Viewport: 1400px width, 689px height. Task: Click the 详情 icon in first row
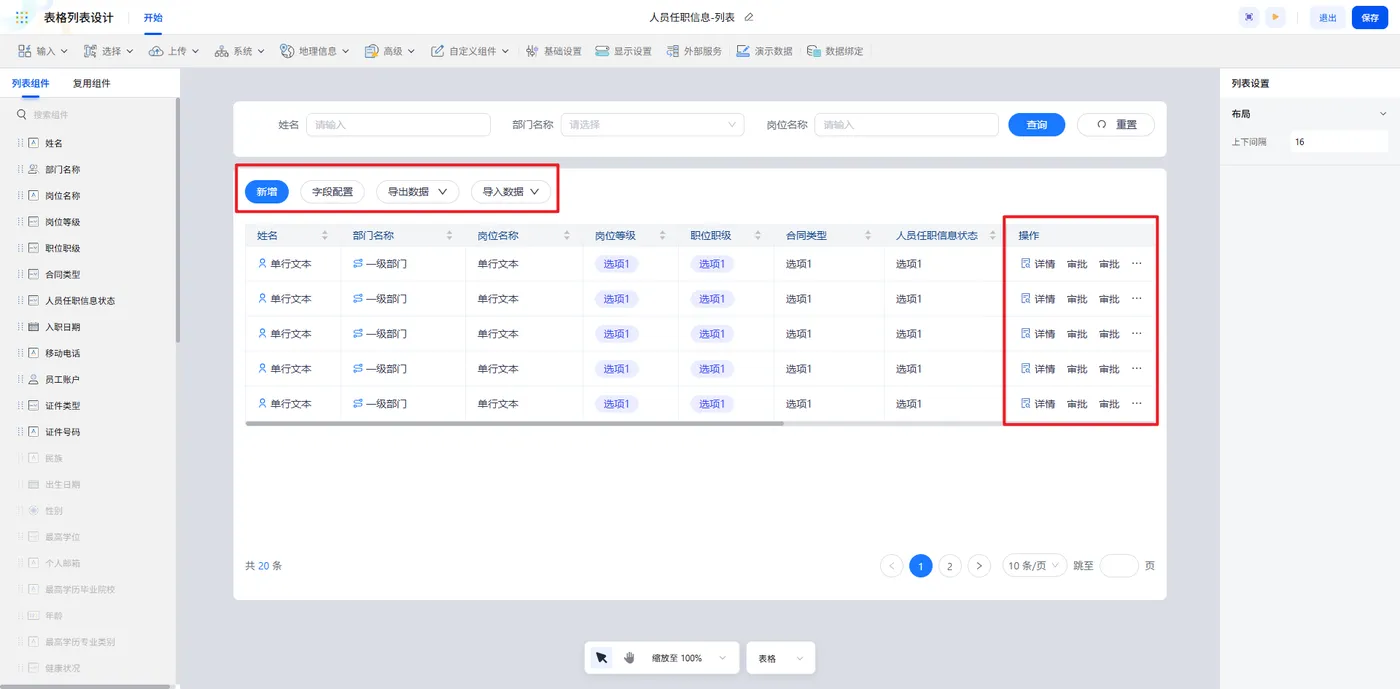pos(1025,264)
